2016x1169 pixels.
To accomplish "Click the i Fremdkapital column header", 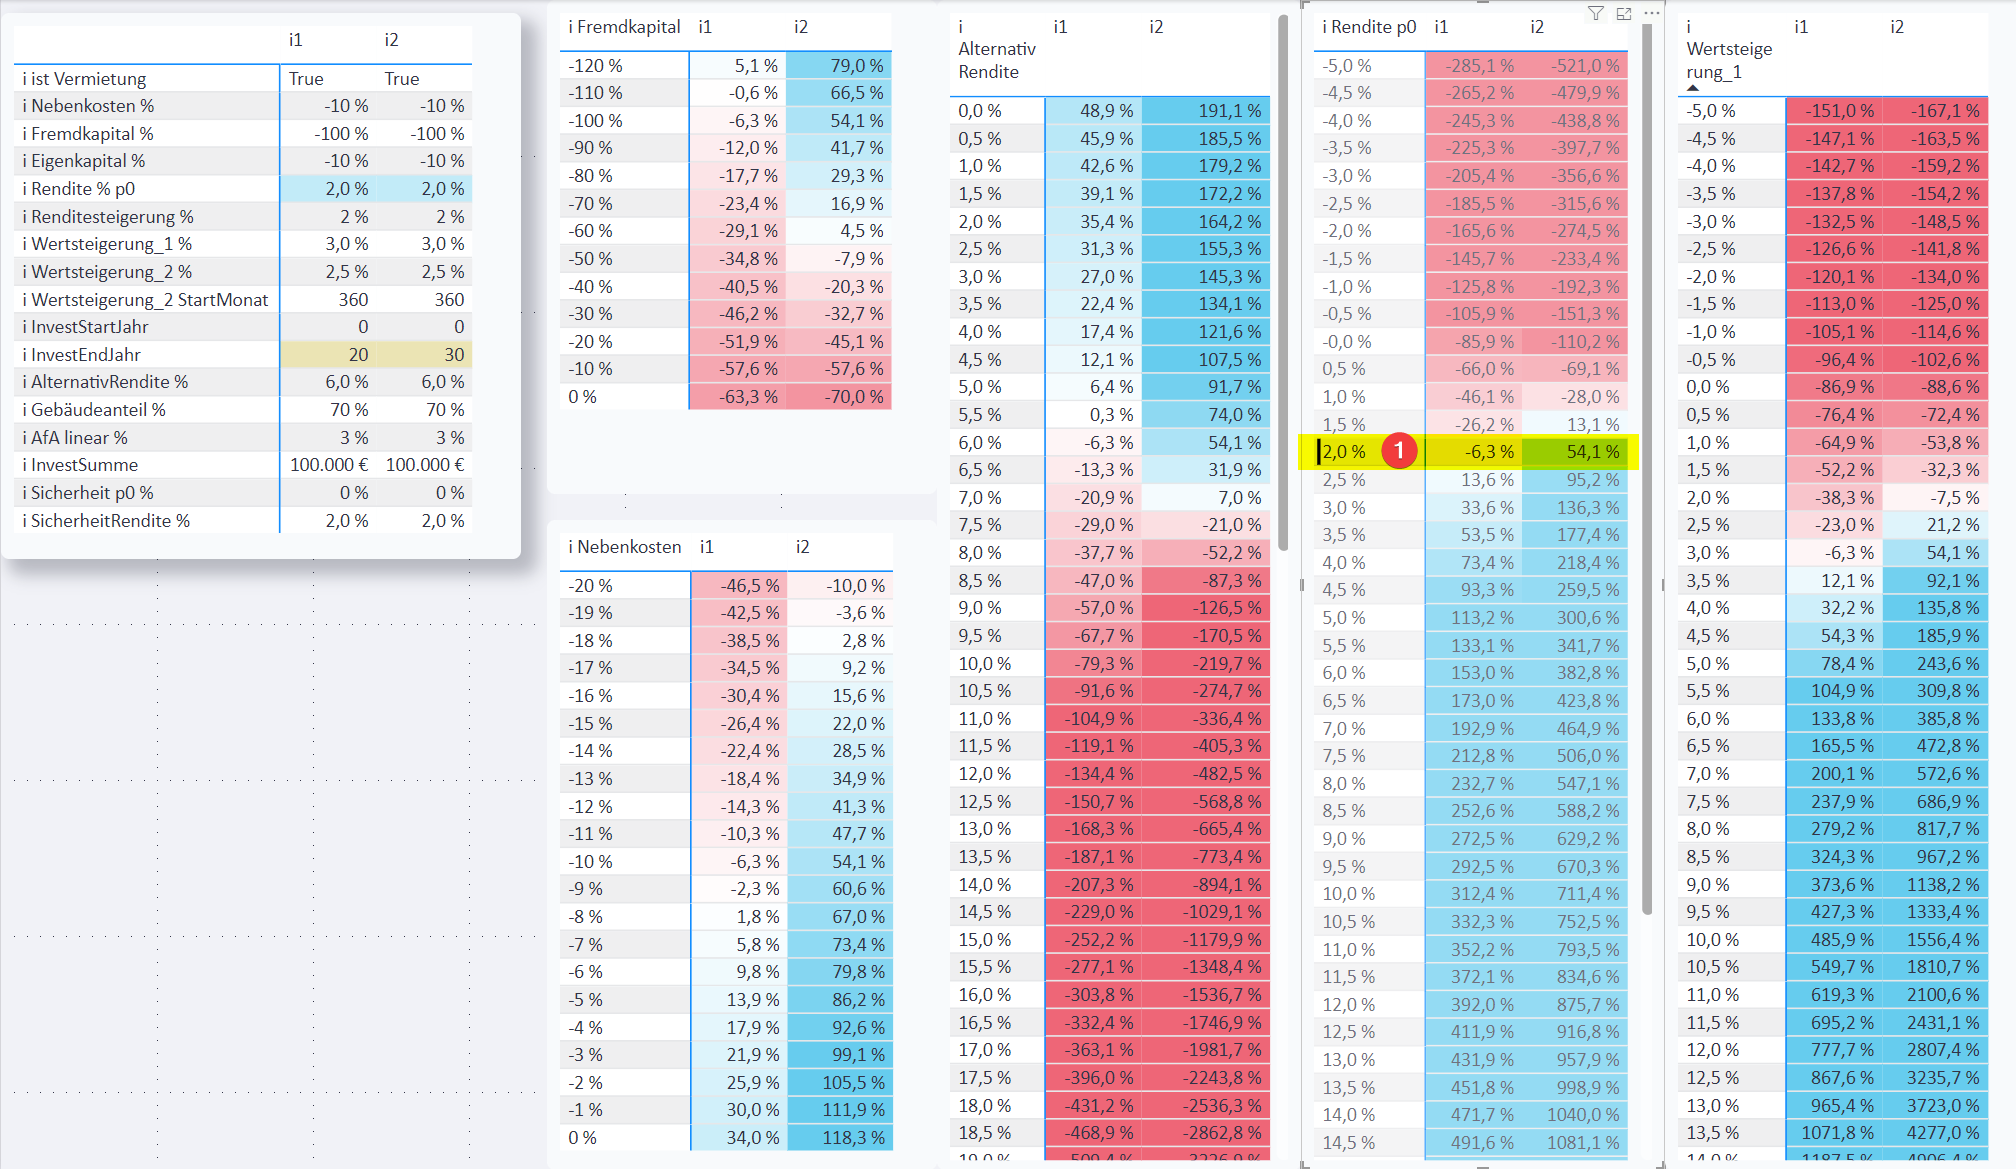I will coord(624,27).
